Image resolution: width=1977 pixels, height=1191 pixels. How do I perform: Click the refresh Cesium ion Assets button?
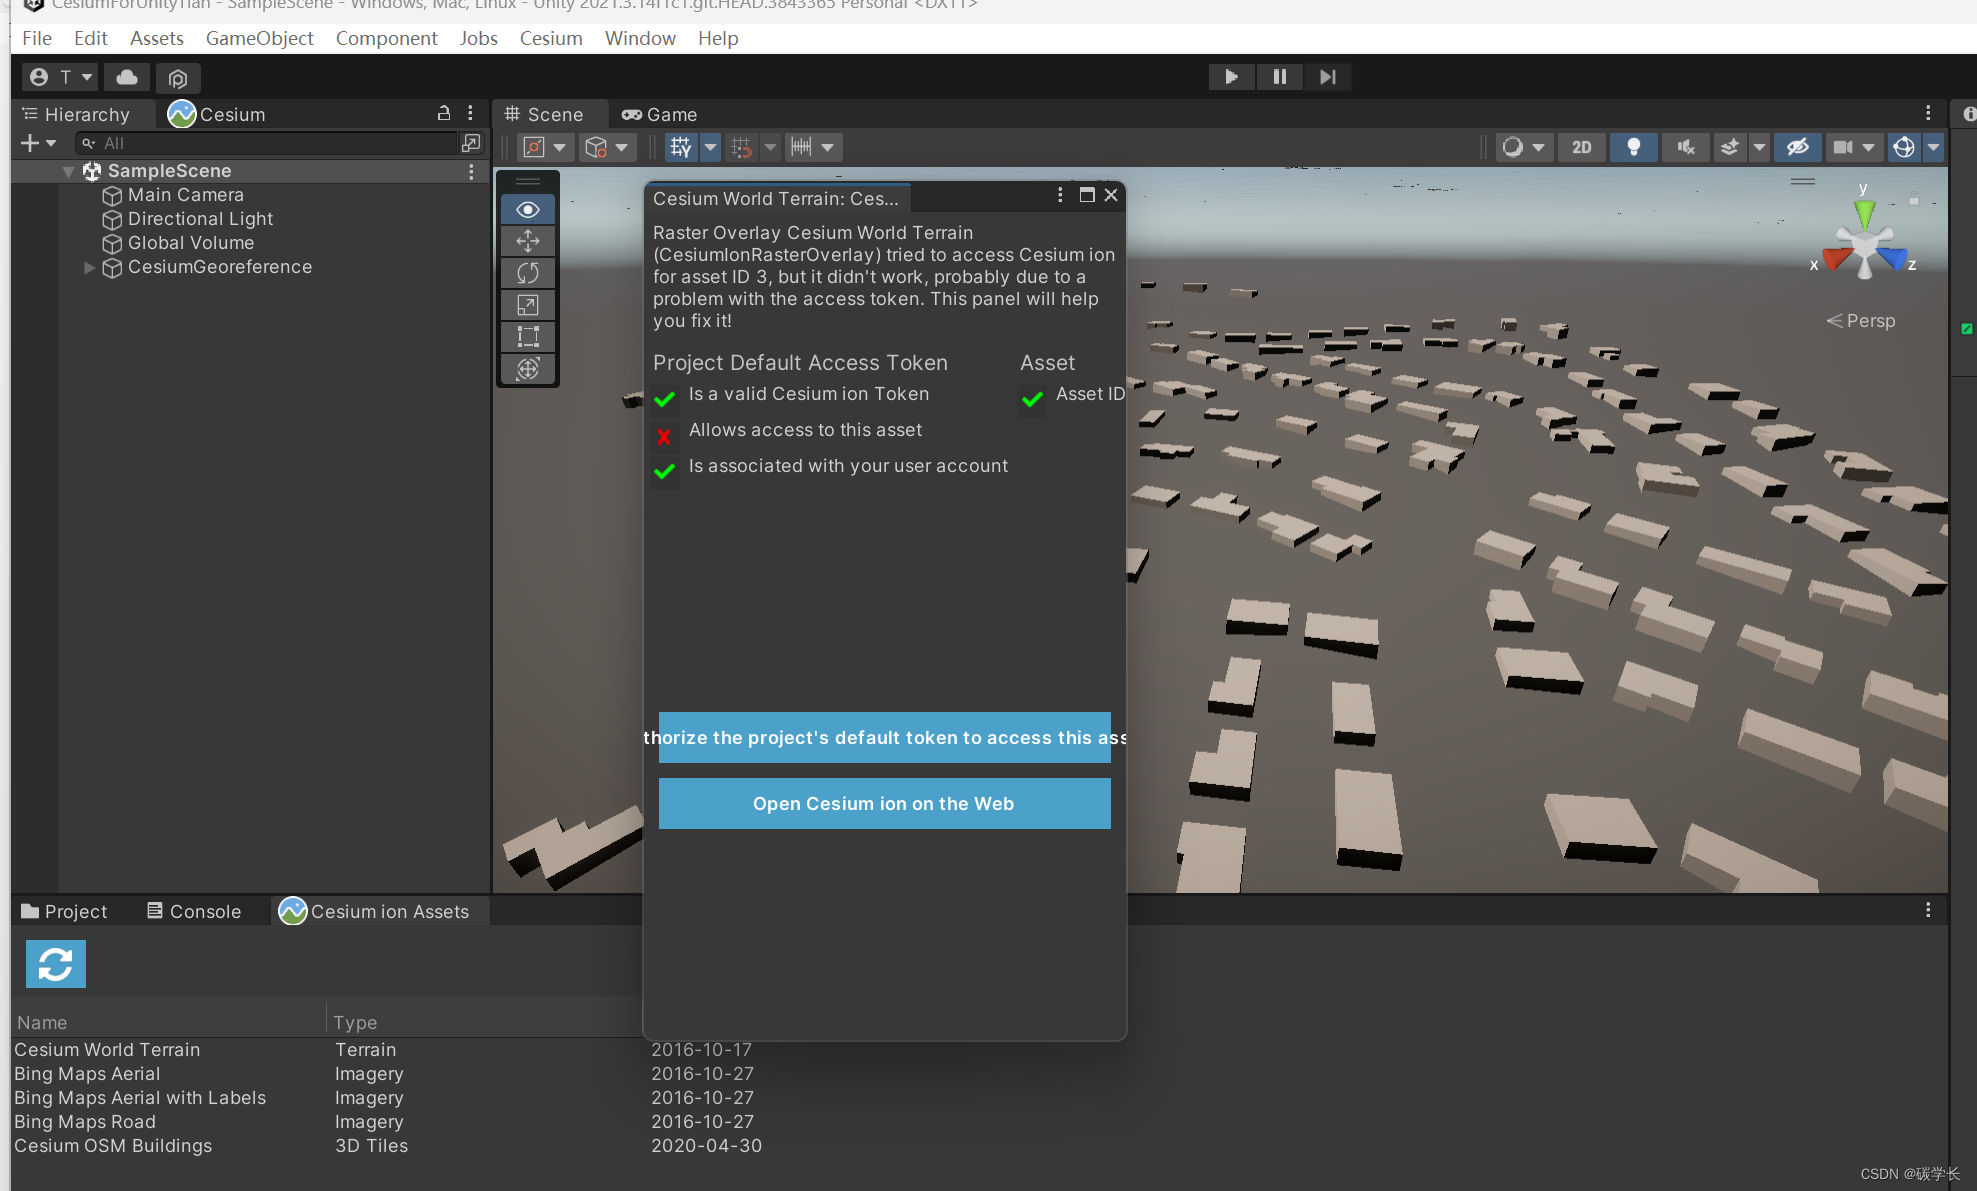tap(56, 964)
